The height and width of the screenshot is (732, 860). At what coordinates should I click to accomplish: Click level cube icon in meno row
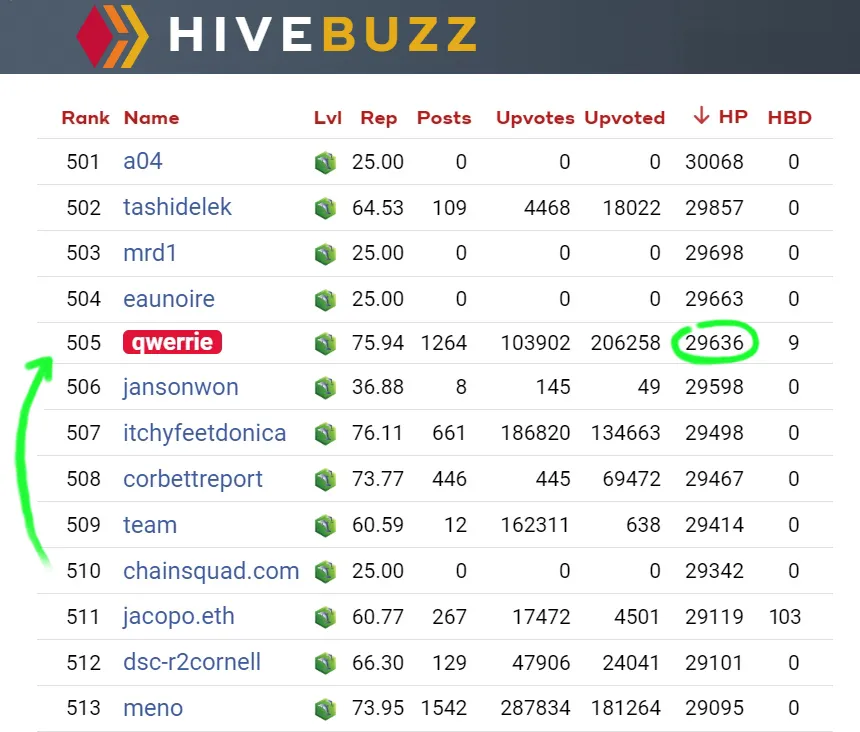pos(325,709)
